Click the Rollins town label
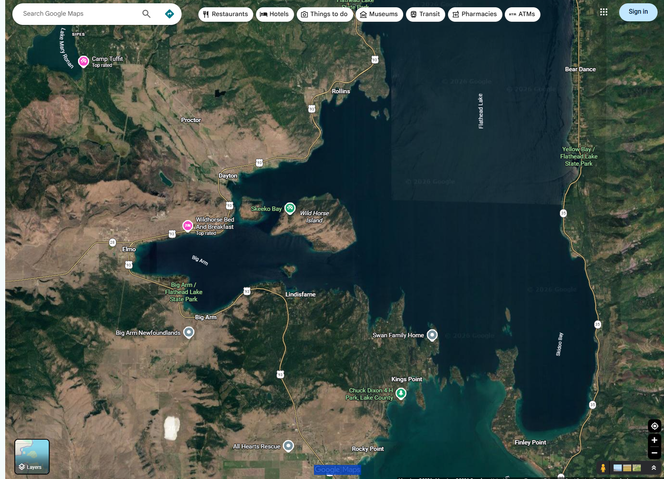 341,91
